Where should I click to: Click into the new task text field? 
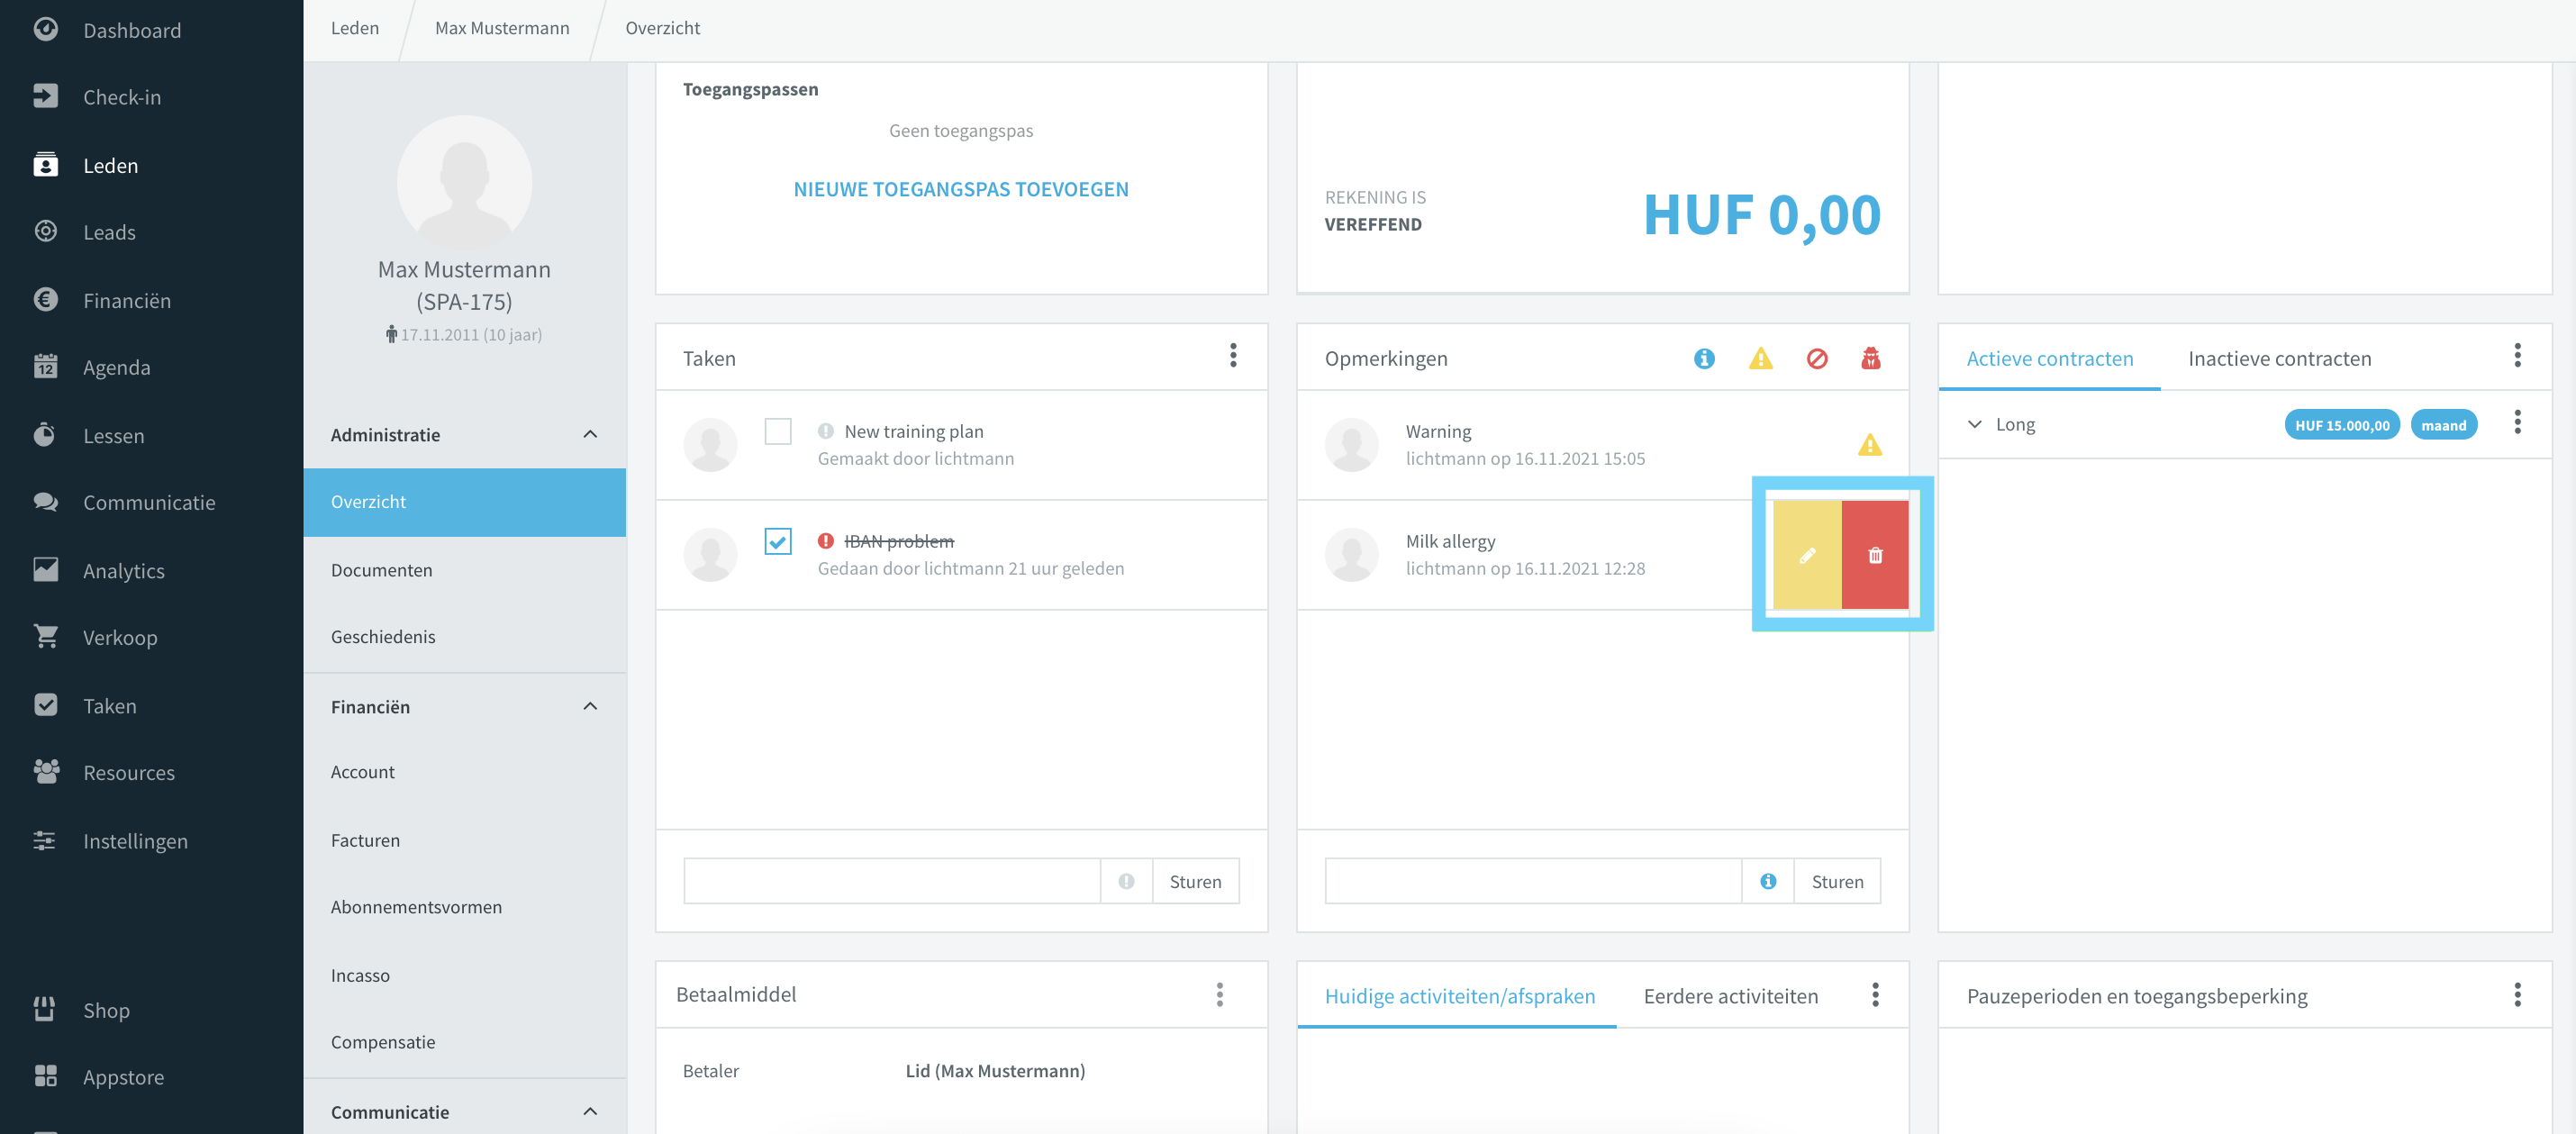pyautogui.click(x=892, y=881)
